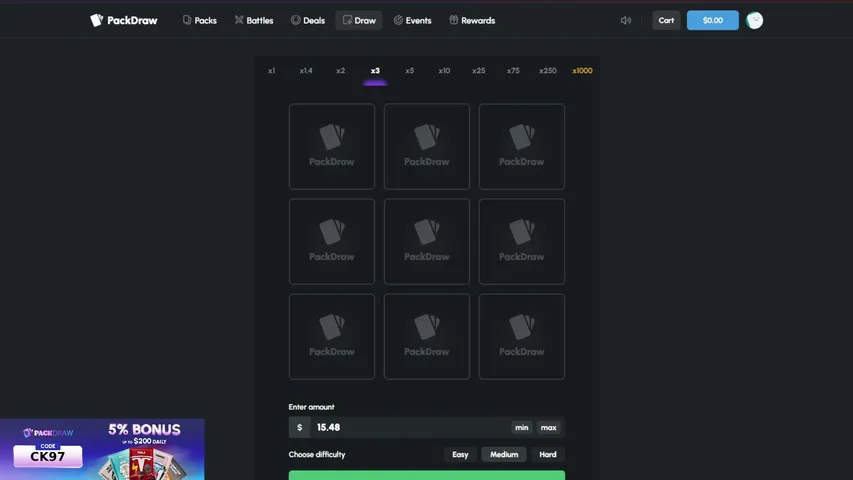Screen dimensions: 853x480
Task: Flip the bottom-left PackDraw card
Action: click(x=332, y=336)
